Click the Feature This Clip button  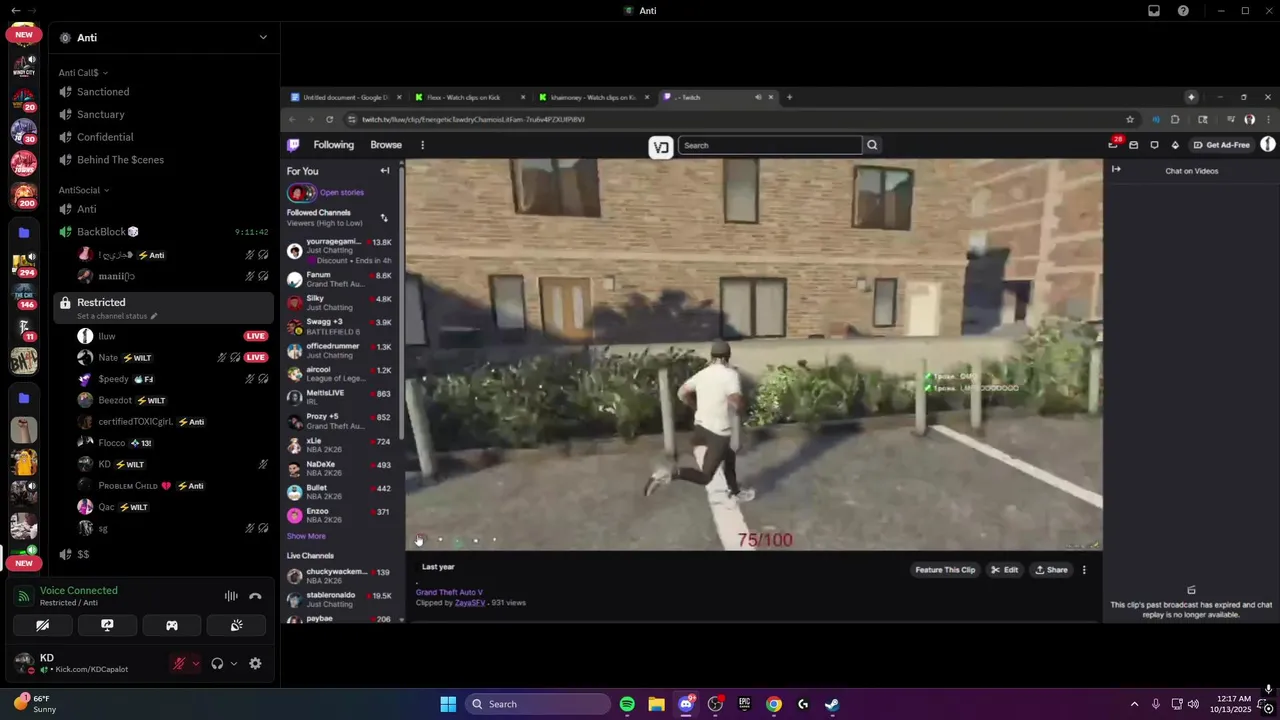945,570
